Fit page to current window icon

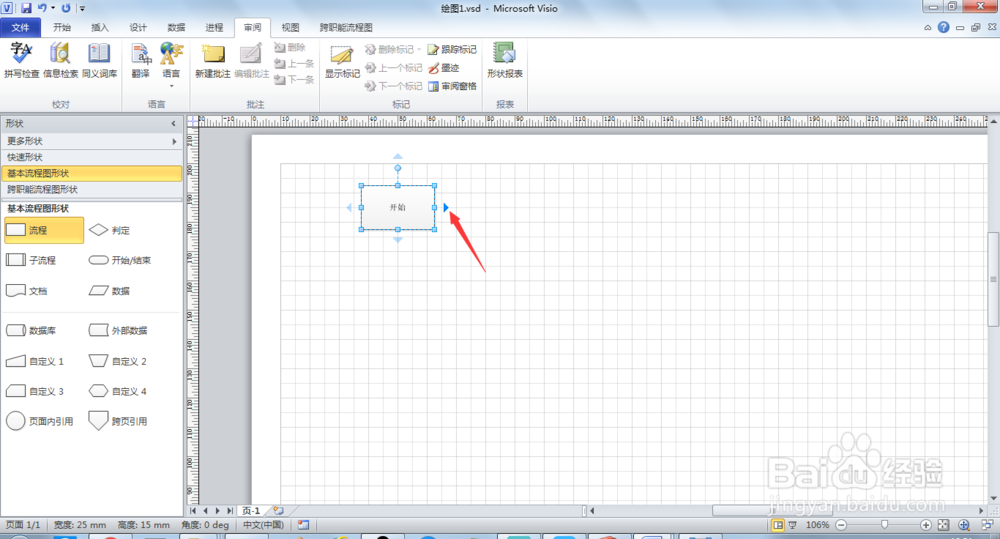point(943,525)
